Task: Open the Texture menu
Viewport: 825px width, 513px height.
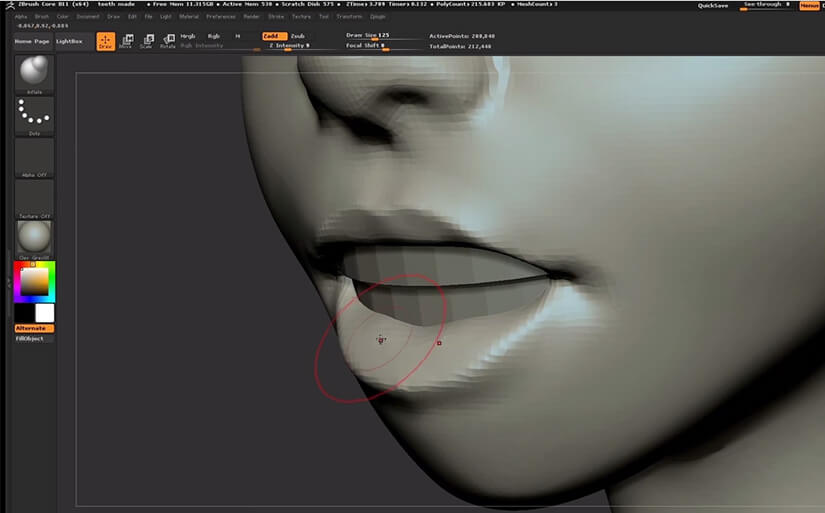Action: (x=301, y=17)
